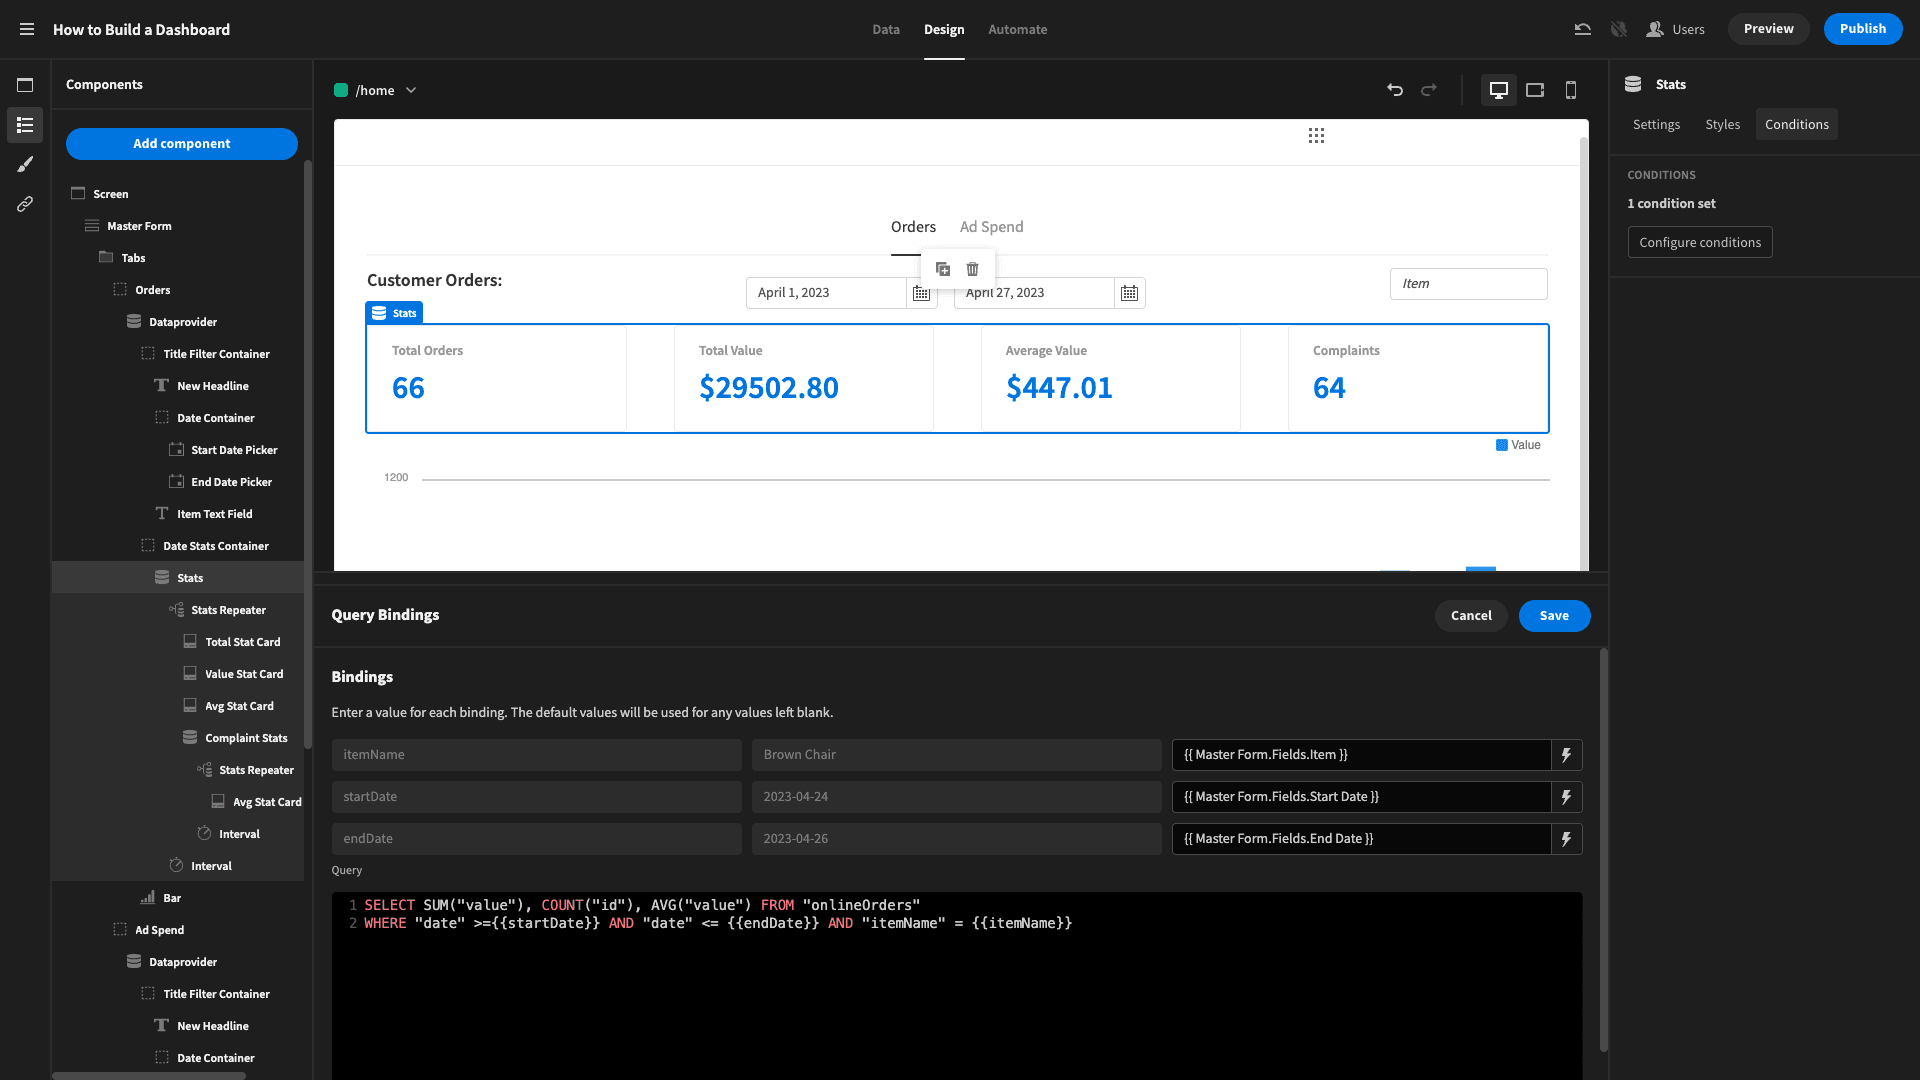Open the Settings tab for Stats
This screenshot has width=1920, height=1080.
1656,124
